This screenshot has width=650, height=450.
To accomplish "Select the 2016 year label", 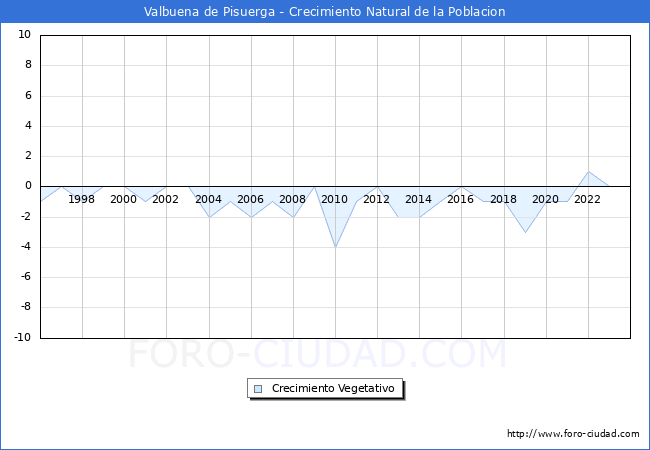I will pyautogui.click(x=460, y=199).
